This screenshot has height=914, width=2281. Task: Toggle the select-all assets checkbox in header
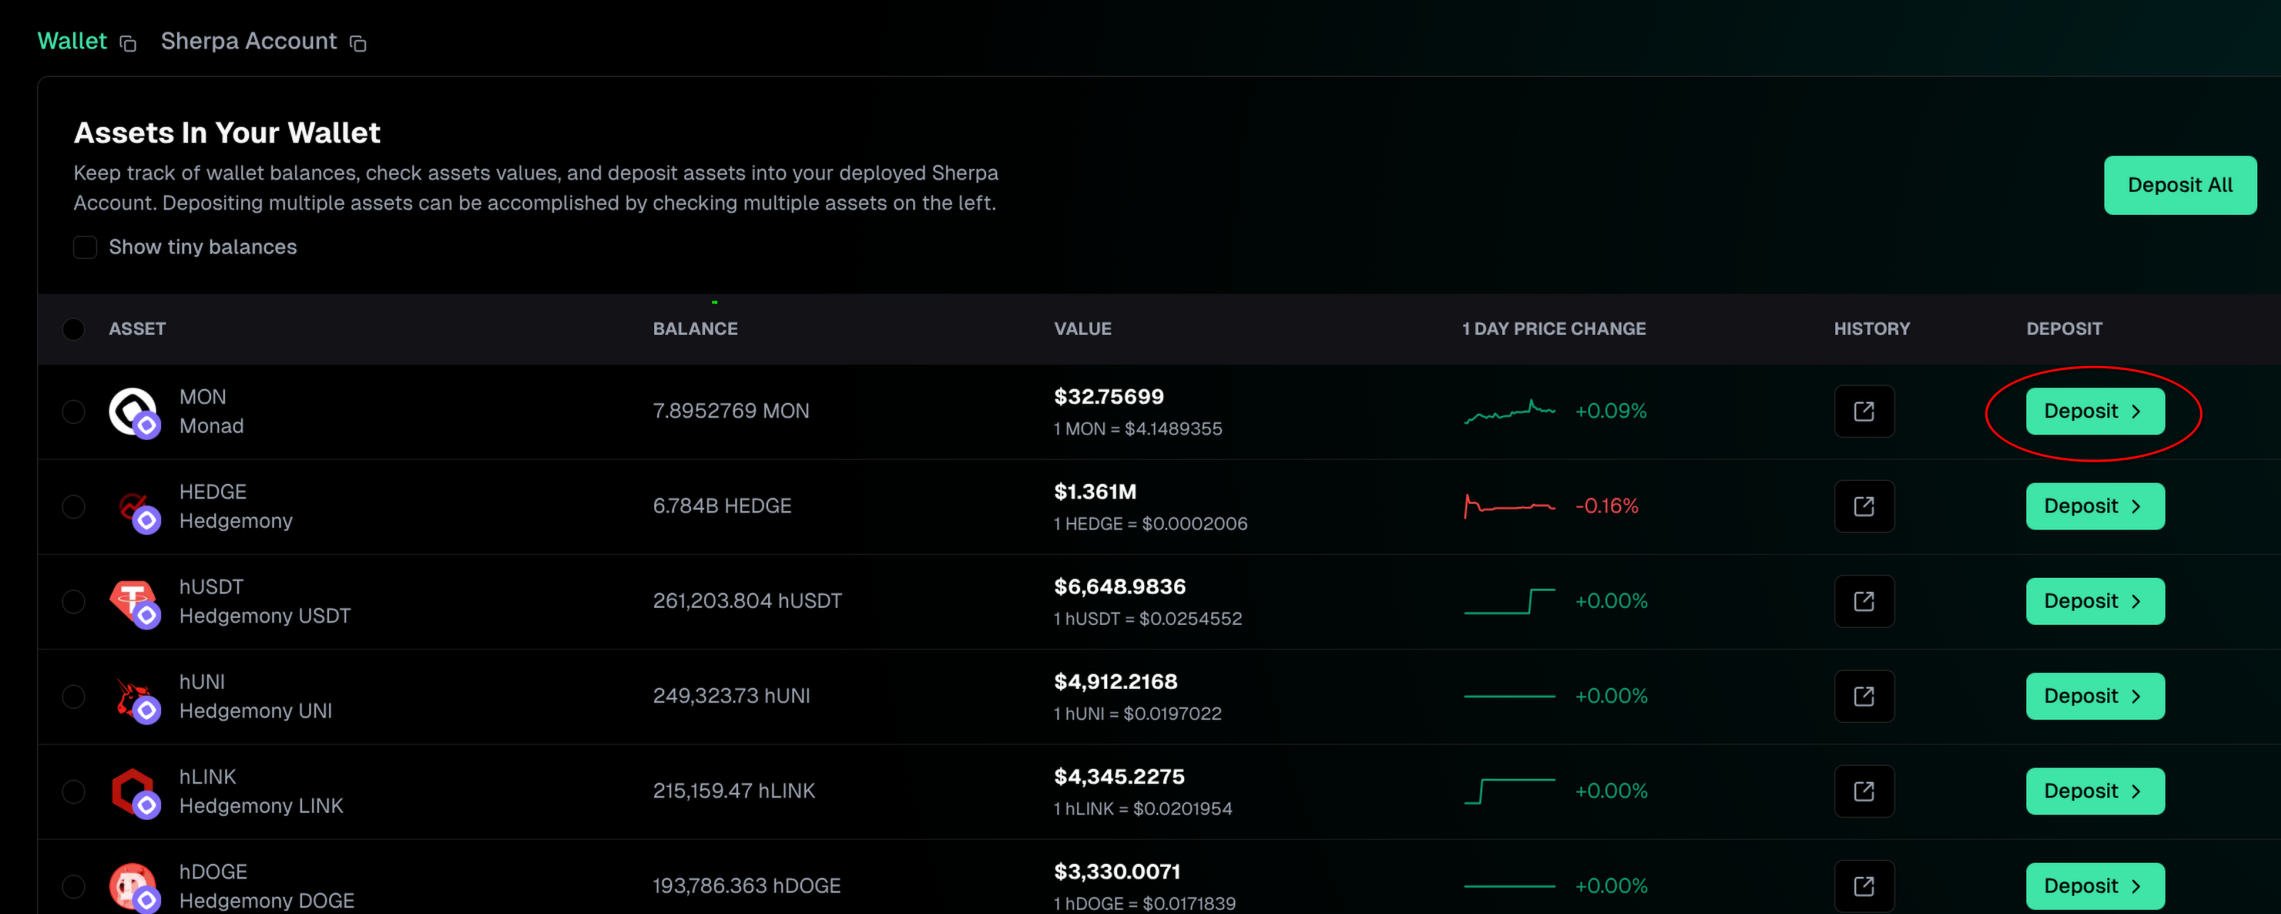tap(73, 329)
